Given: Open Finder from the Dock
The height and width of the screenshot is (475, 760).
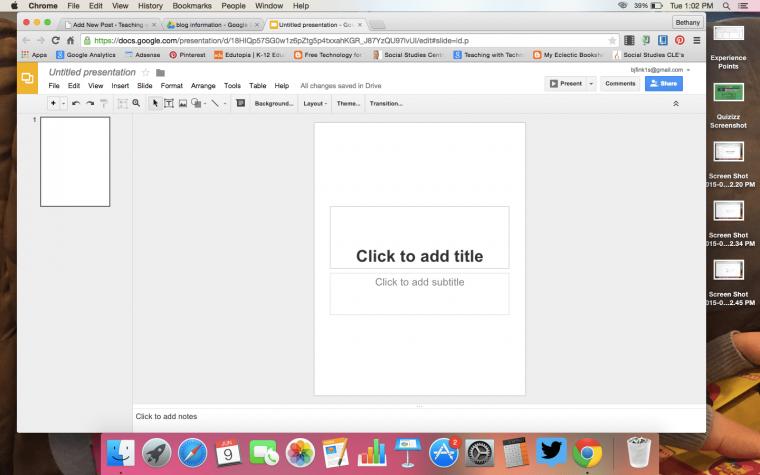Looking at the screenshot, I should pos(121,453).
